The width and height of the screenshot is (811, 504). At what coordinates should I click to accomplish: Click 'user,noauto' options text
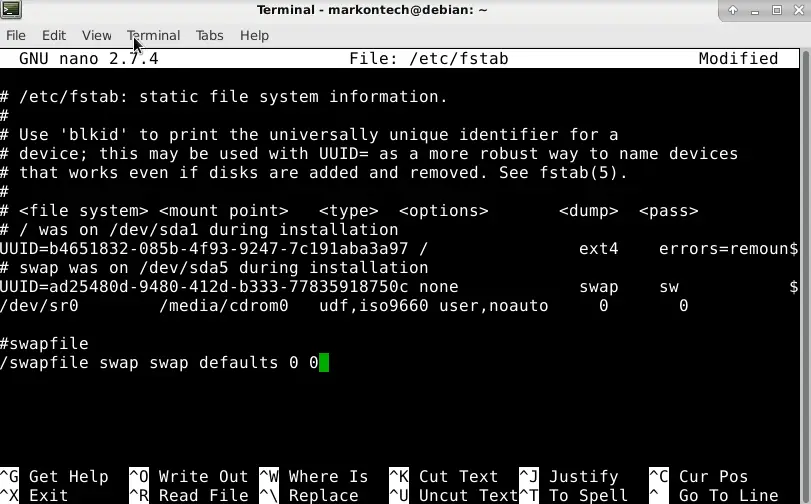point(493,306)
